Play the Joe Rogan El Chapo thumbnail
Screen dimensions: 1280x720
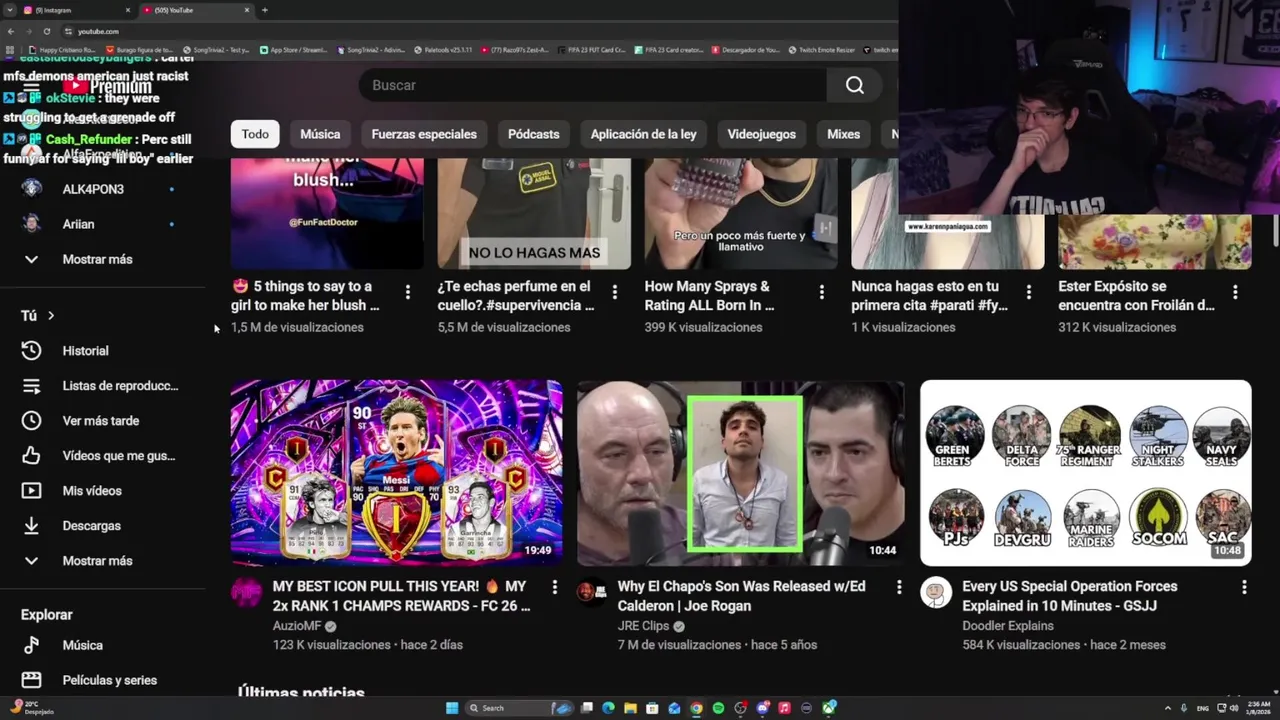click(741, 472)
